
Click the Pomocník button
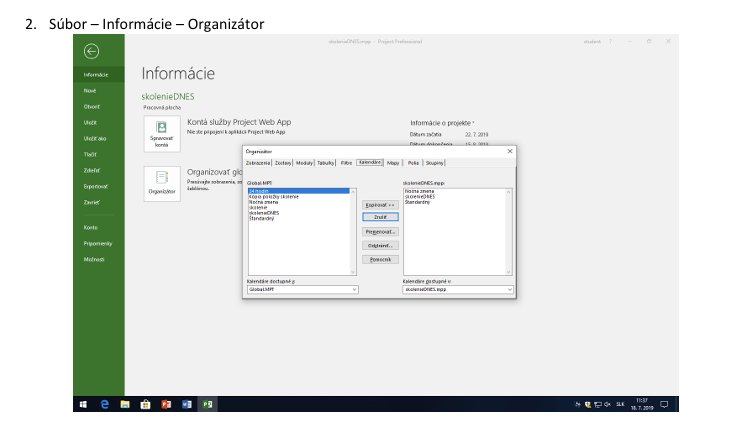pos(380,259)
